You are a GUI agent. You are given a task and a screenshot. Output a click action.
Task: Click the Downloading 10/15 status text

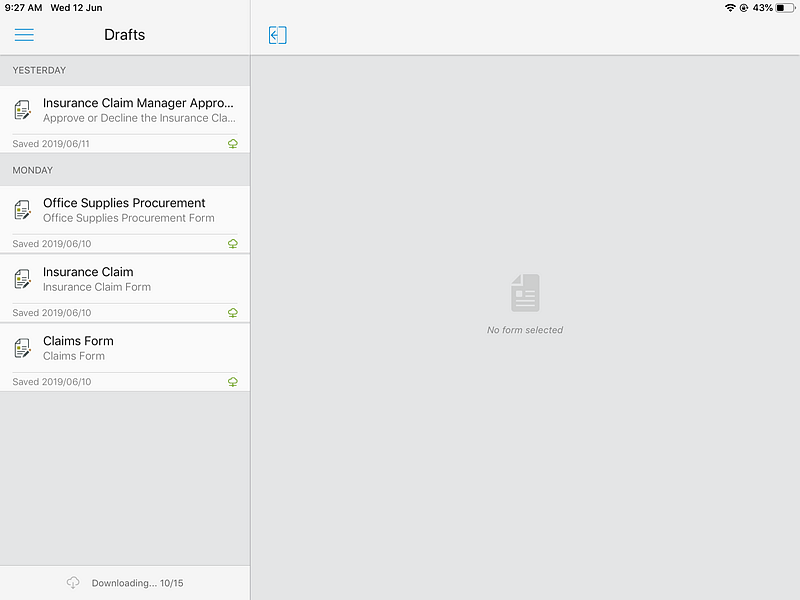(x=137, y=583)
